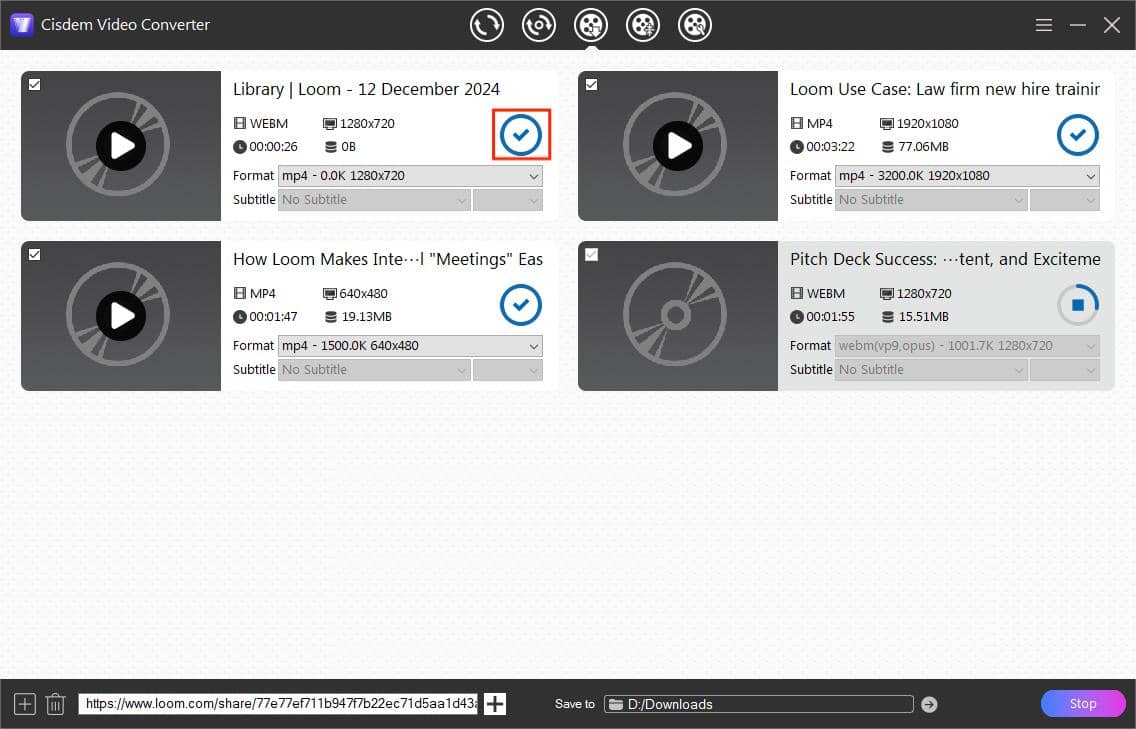This screenshot has width=1136, height=729.
Task: Click the completed checkmark for Library | Loom
Action: click(521, 135)
